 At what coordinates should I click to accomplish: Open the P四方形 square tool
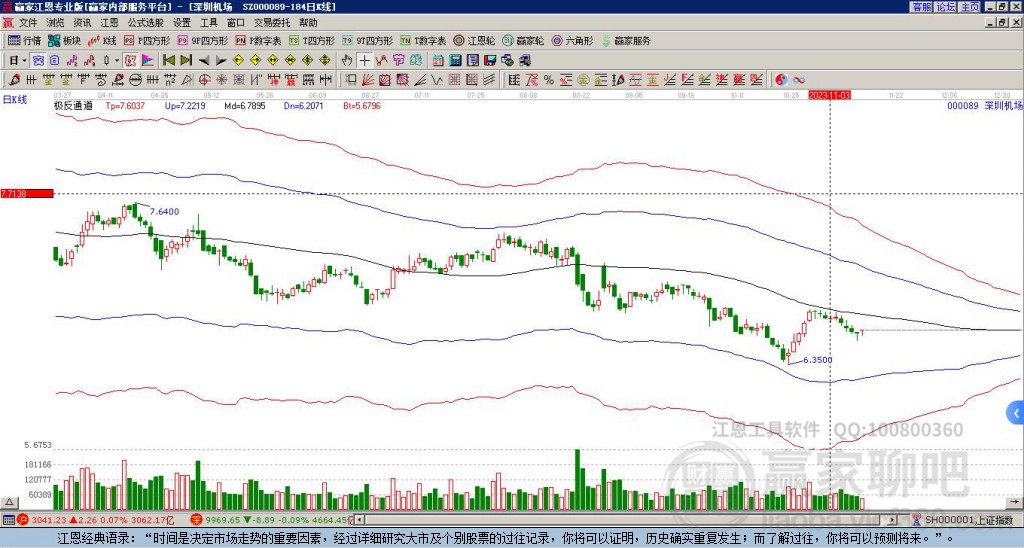tap(147, 40)
